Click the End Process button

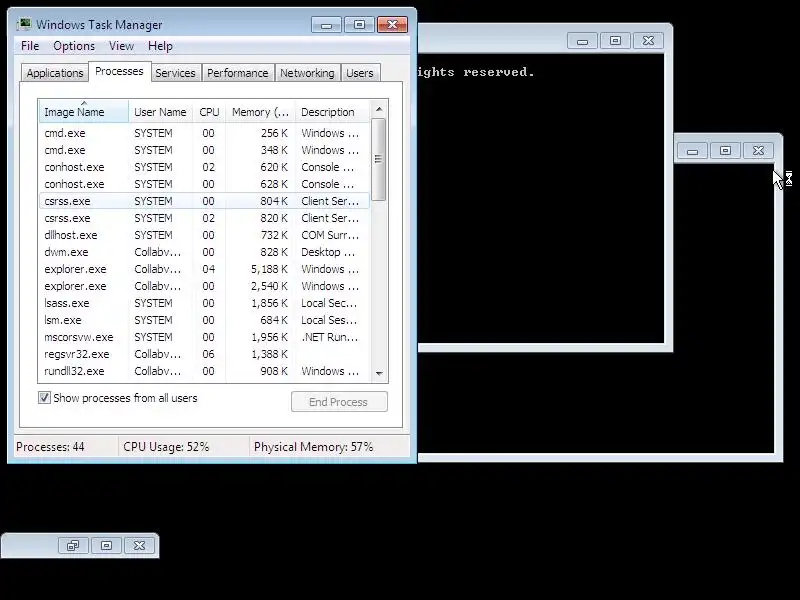pos(339,402)
